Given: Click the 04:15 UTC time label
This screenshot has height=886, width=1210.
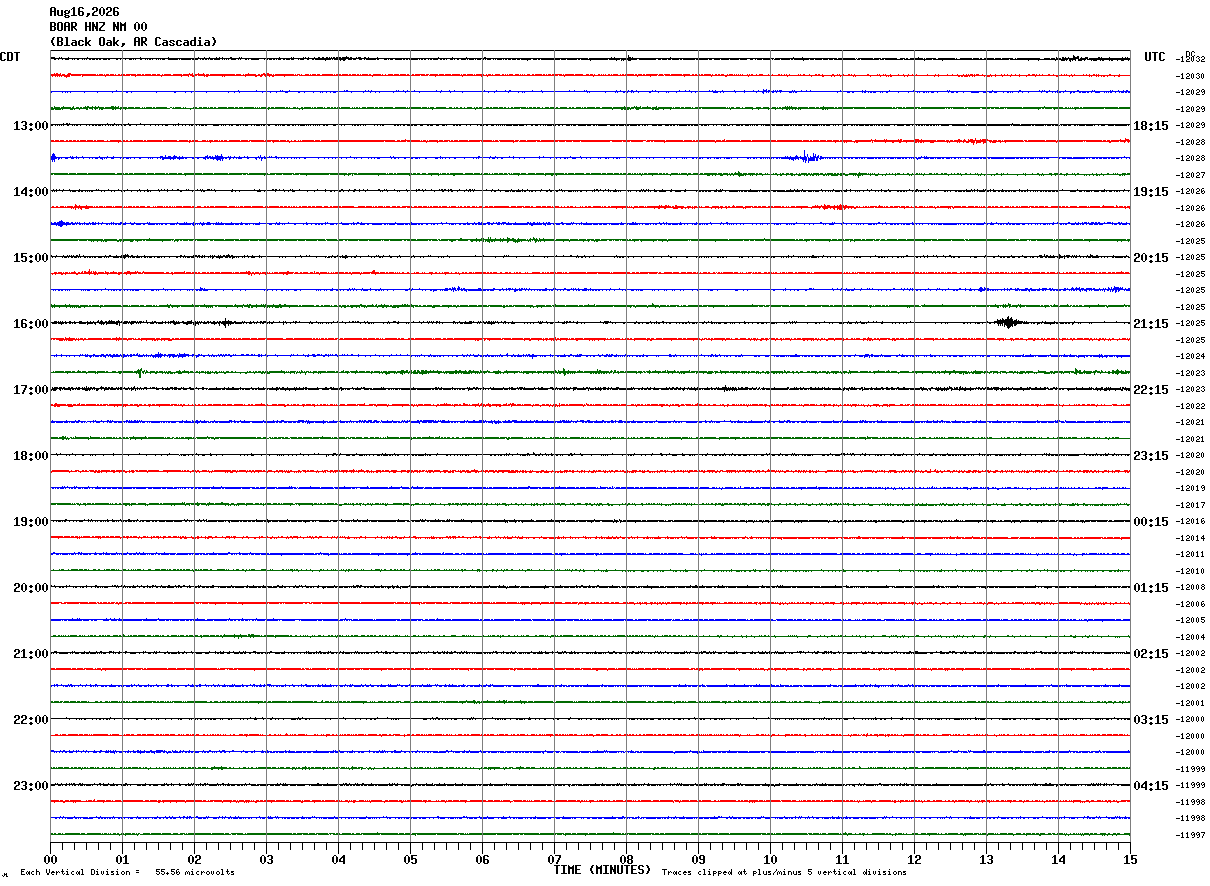Looking at the screenshot, I should pyautogui.click(x=1150, y=786).
